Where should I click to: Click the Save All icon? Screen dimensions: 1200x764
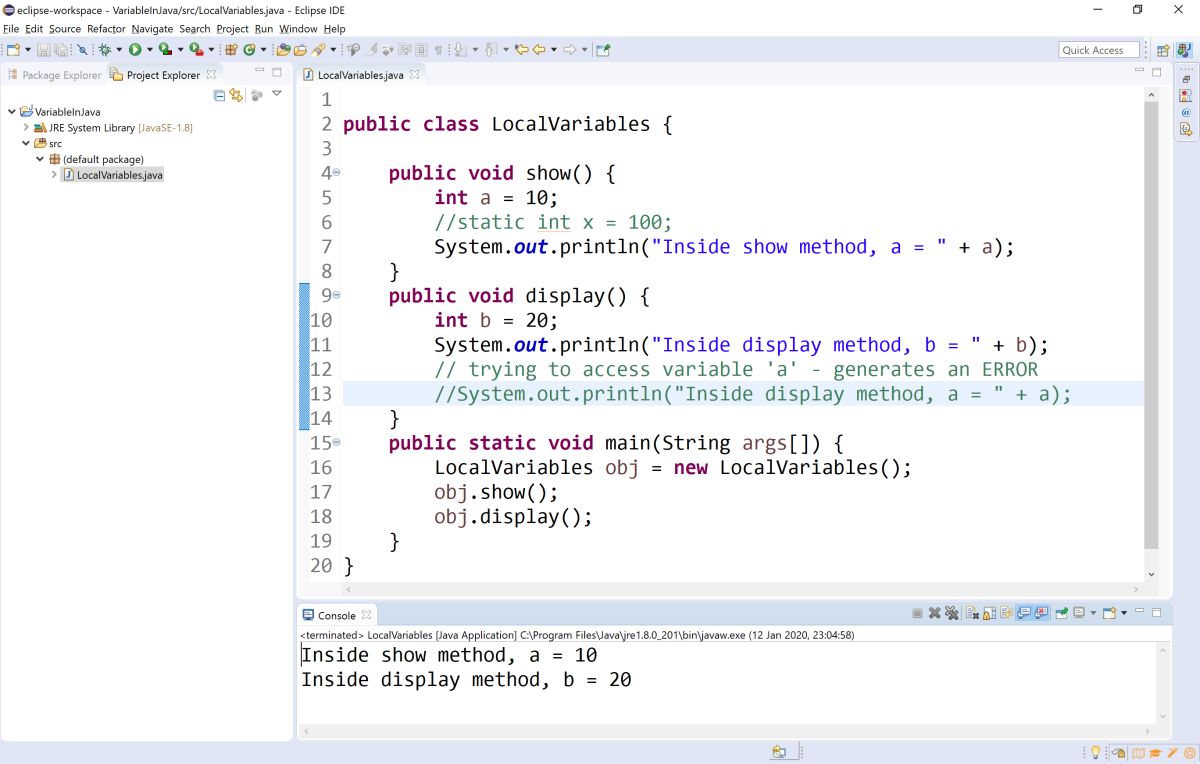click(61, 48)
